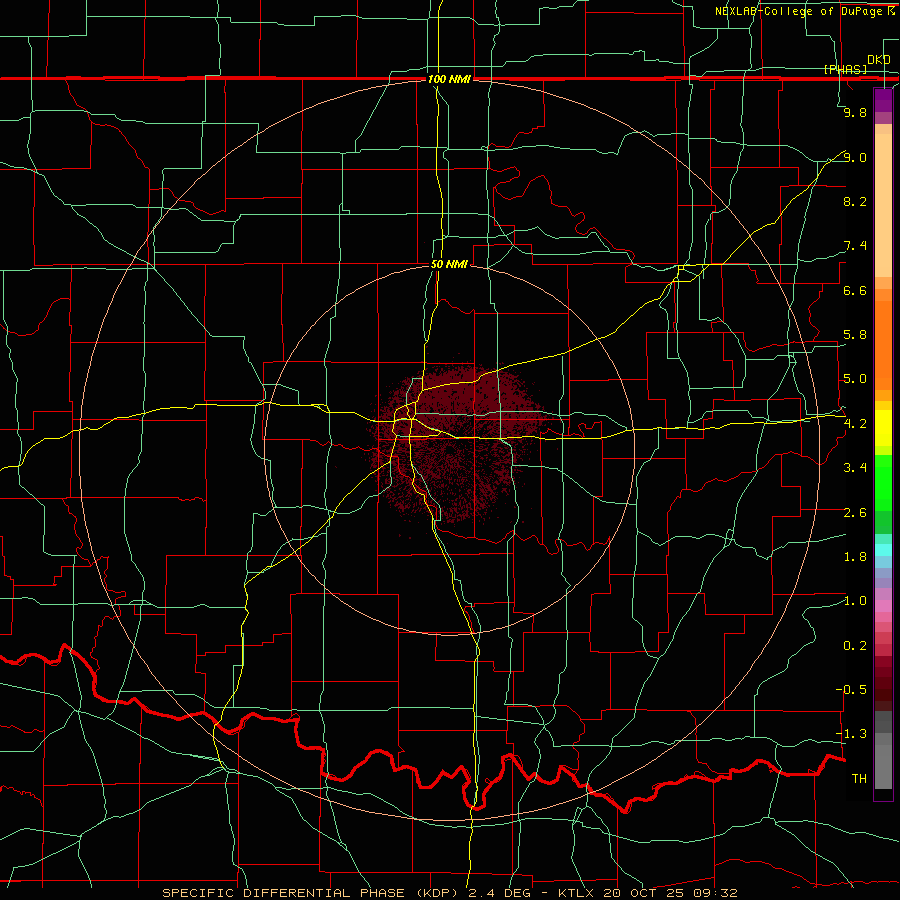
Task: Click the DKD label above the color scale
Action: [x=878, y=60]
